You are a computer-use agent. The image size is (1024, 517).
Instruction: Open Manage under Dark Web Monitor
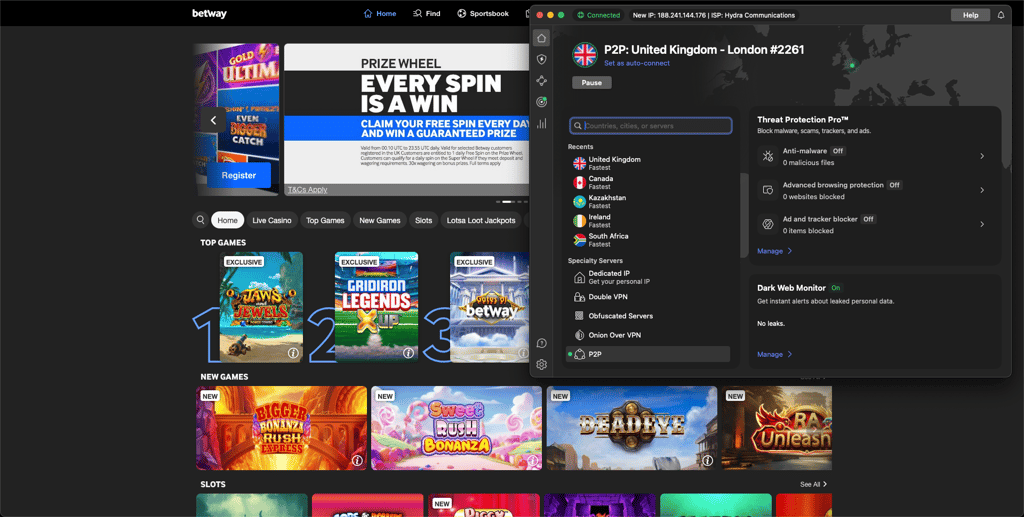coord(775,354)
